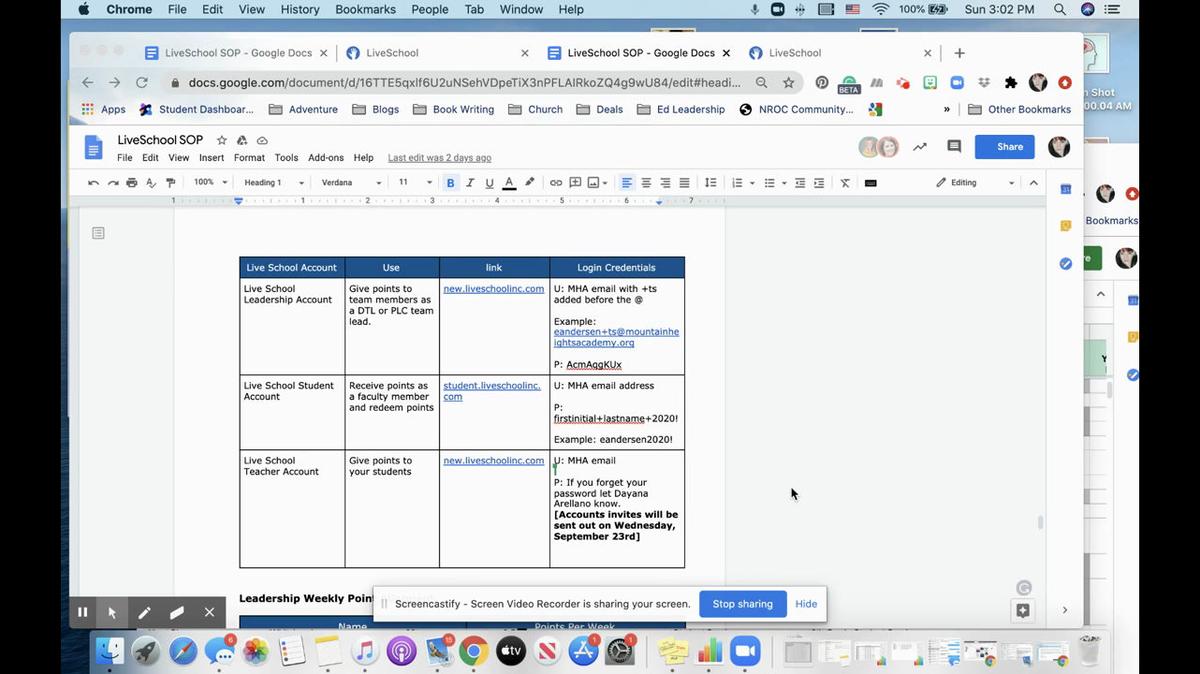Screen dimensions: 1200x674
Task: Switch to first LiveSchool SOP tab
Action: click(x=235, y=53)
